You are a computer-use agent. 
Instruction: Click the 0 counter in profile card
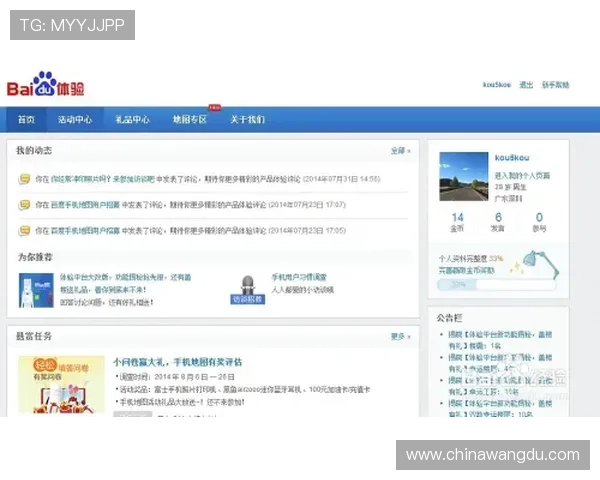(x=539, y=222)
